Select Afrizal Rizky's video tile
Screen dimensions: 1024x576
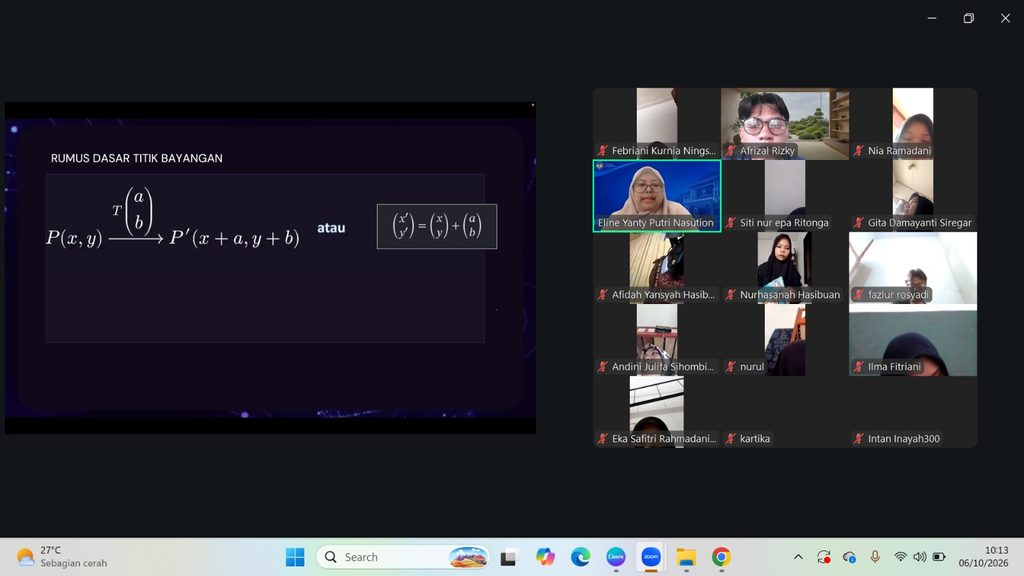click(x=785, y=124)
